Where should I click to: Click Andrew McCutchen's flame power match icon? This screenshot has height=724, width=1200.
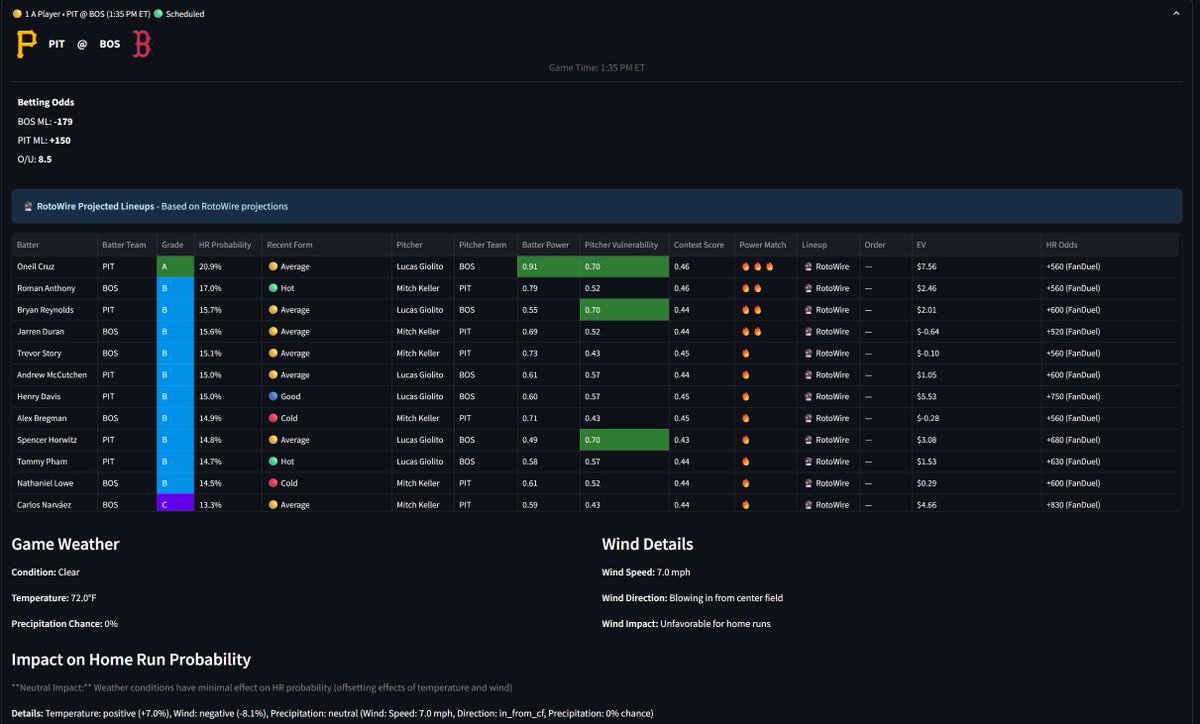pyautogui.click(x=745, y=375)
